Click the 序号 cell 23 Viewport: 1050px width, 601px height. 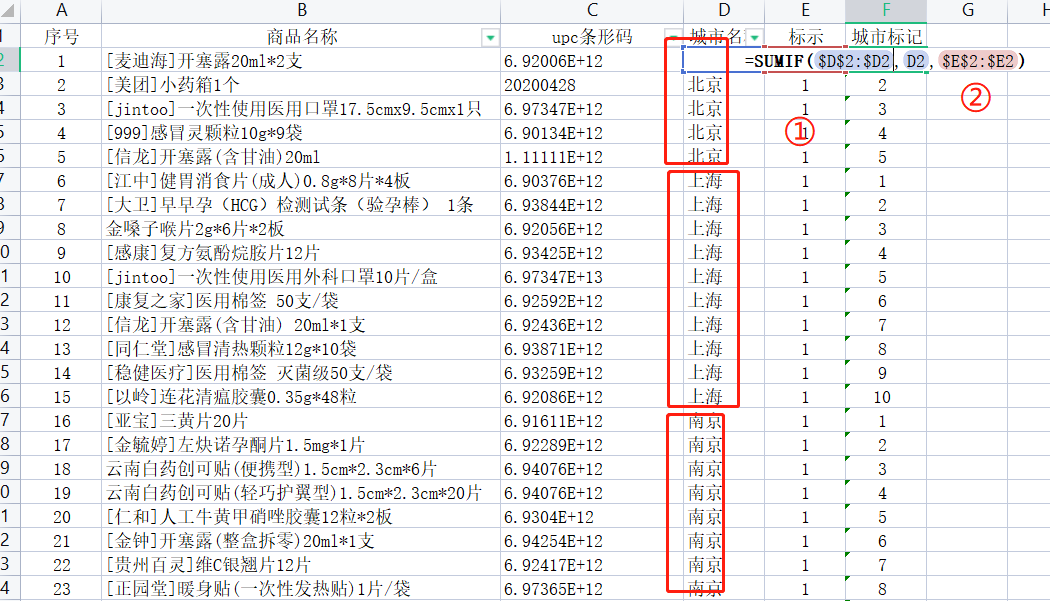pos(62,590)
